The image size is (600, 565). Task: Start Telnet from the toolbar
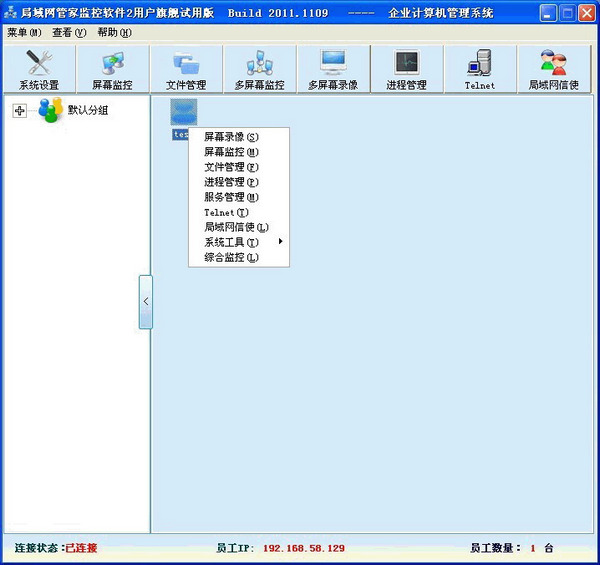point(480,69)
